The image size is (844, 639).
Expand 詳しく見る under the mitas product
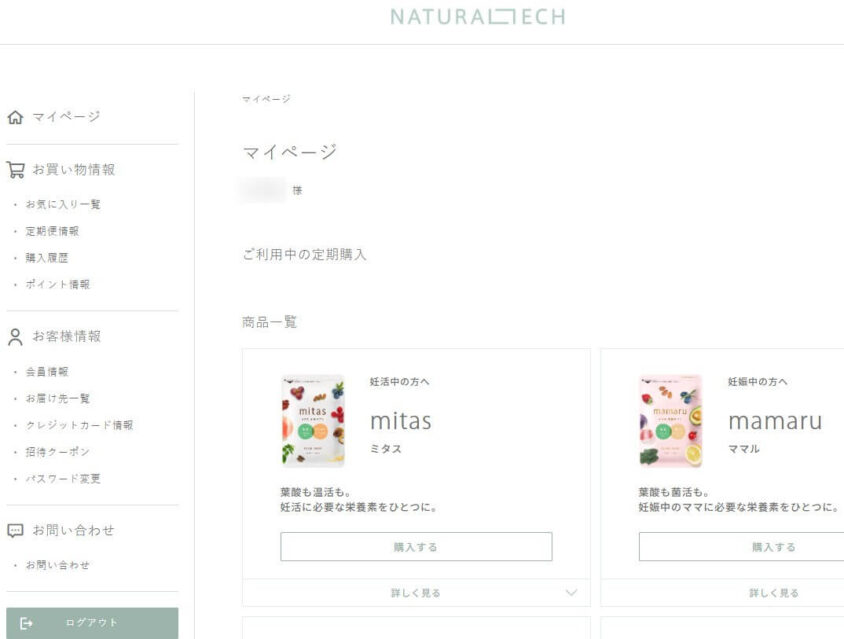[415, 593]
